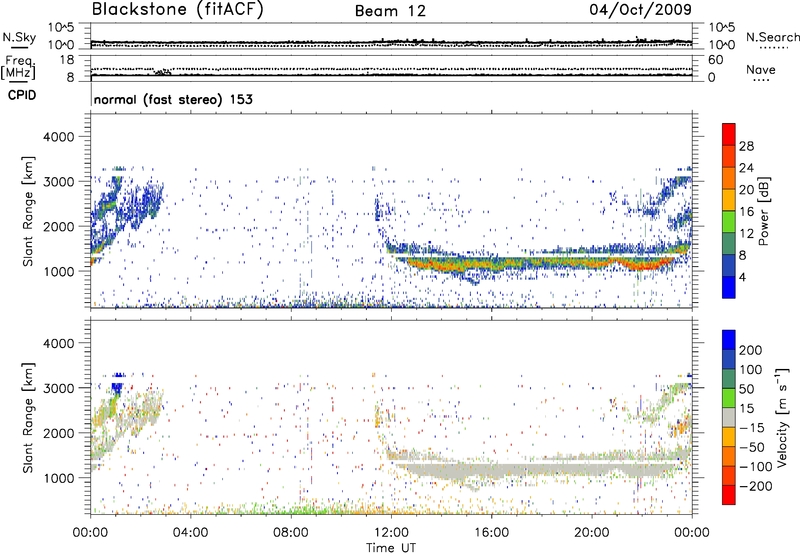Viewport: 800px width, 554px height.
Task: Click the red bottom of velocity colorbar
Action: [x=729, y=495]
